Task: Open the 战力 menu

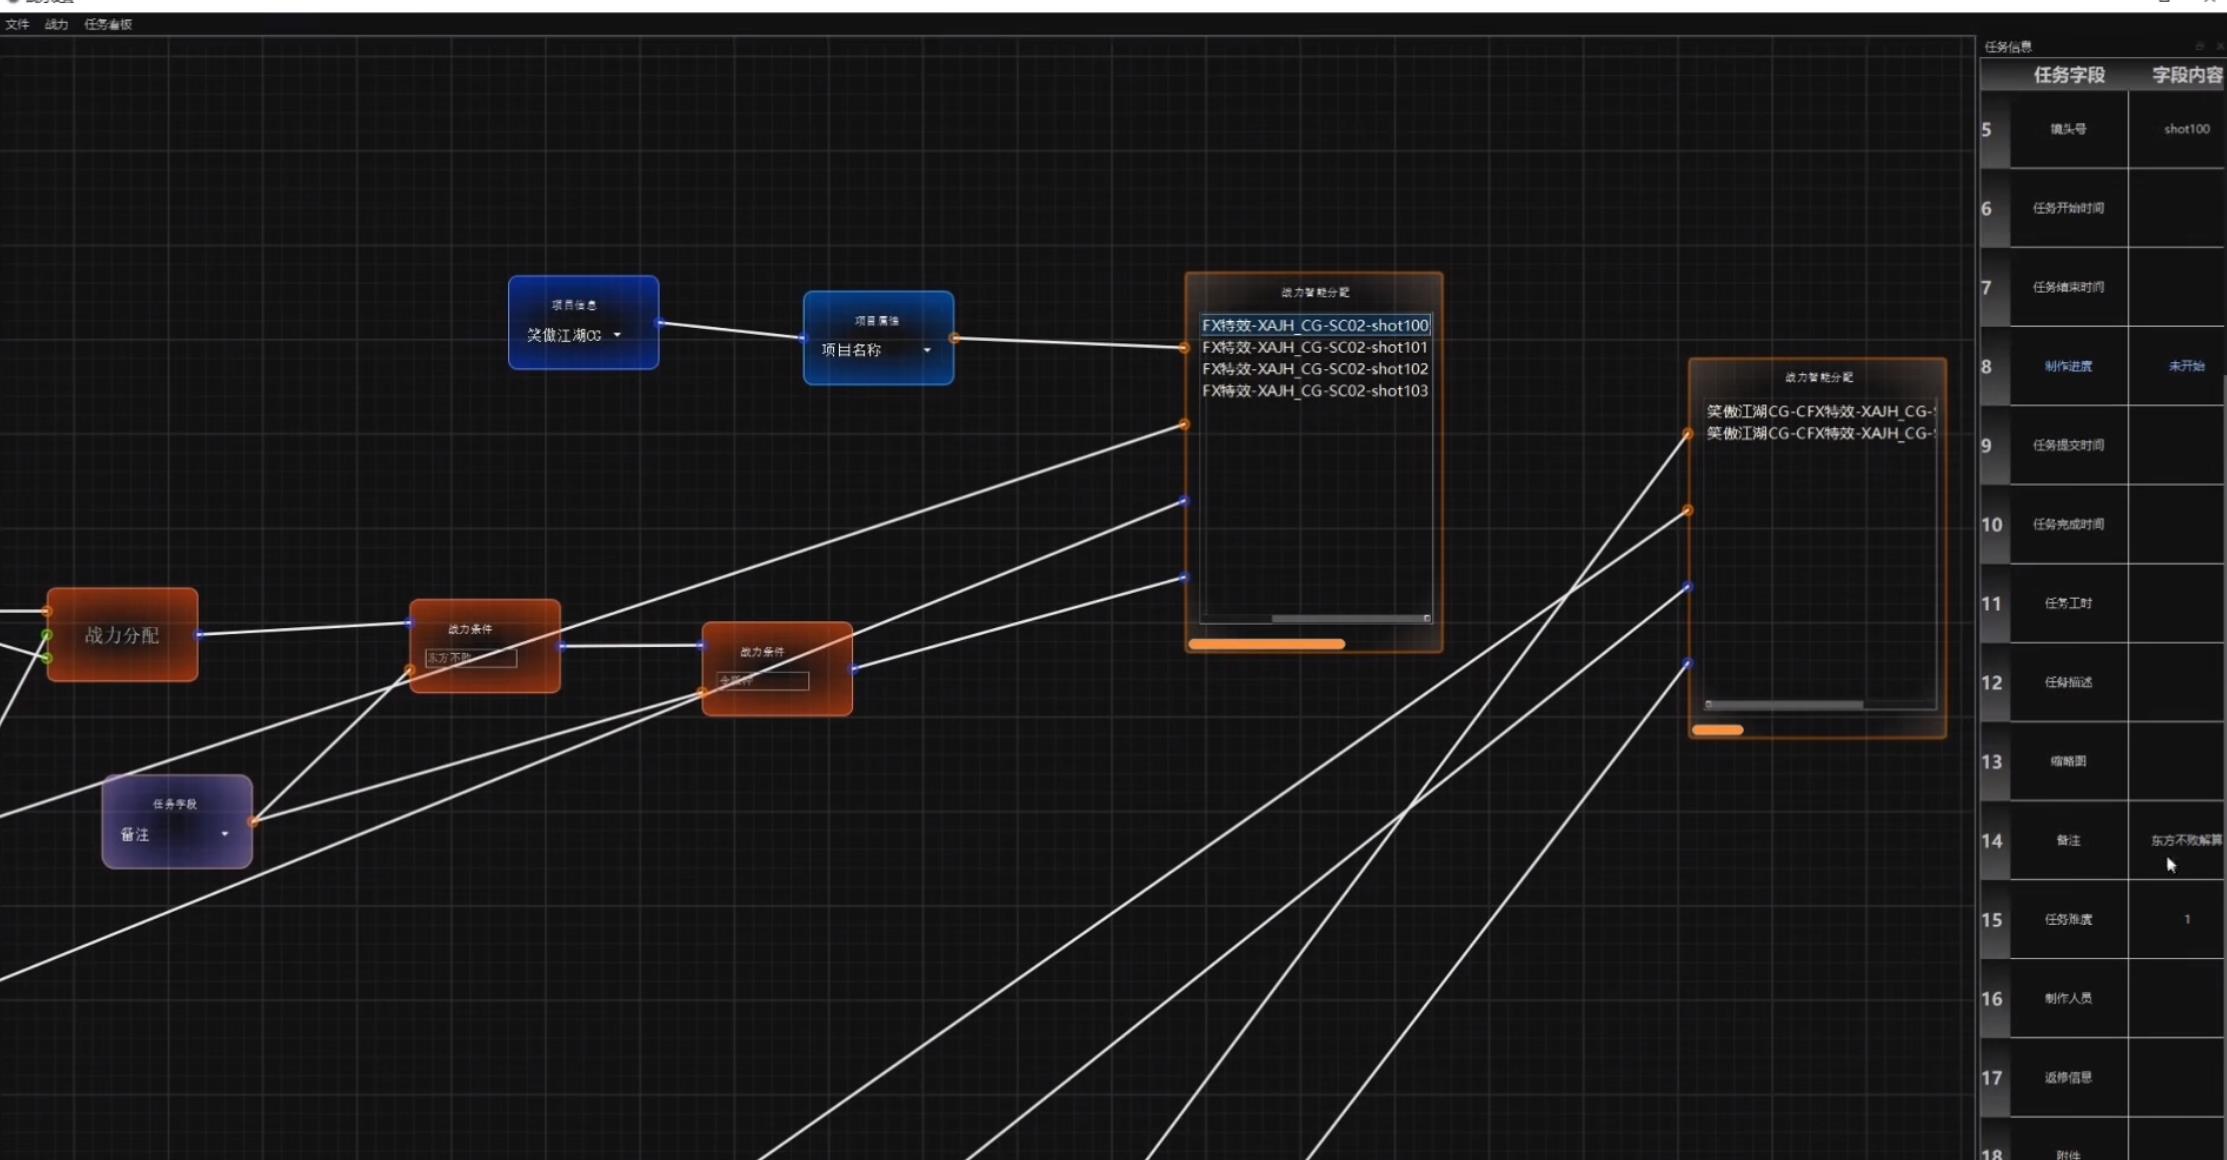Action: [56, 24]
